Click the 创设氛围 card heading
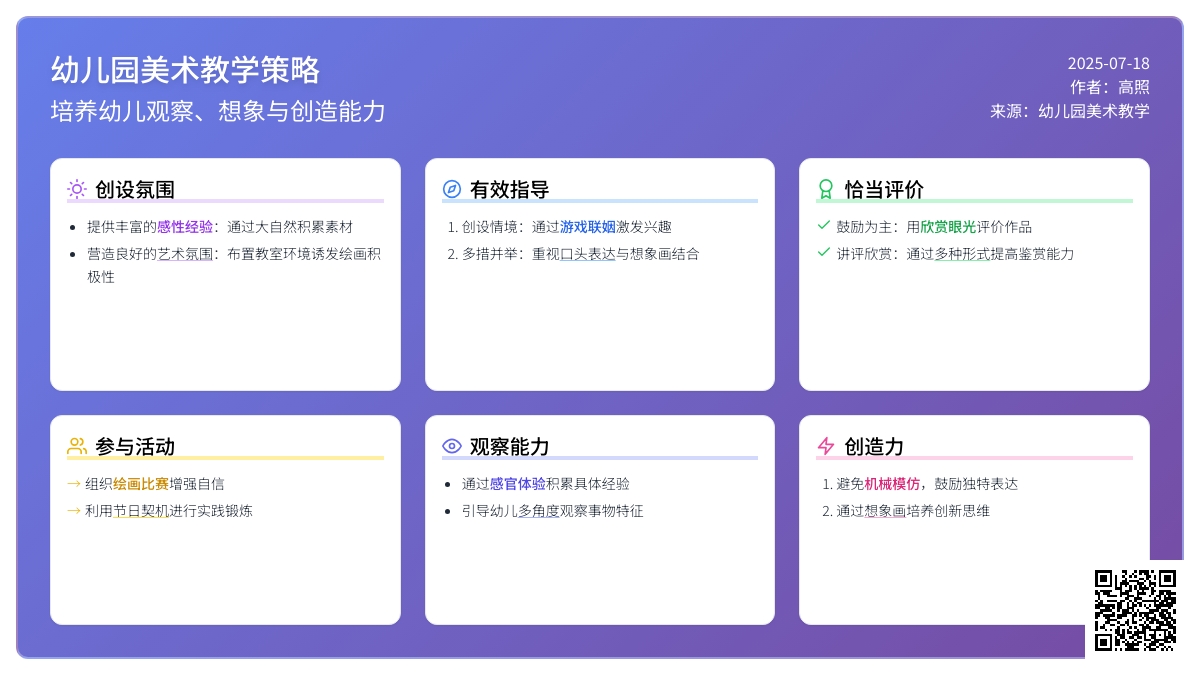This screenshot has width=1200, height=675. click(x=135, y=189)
